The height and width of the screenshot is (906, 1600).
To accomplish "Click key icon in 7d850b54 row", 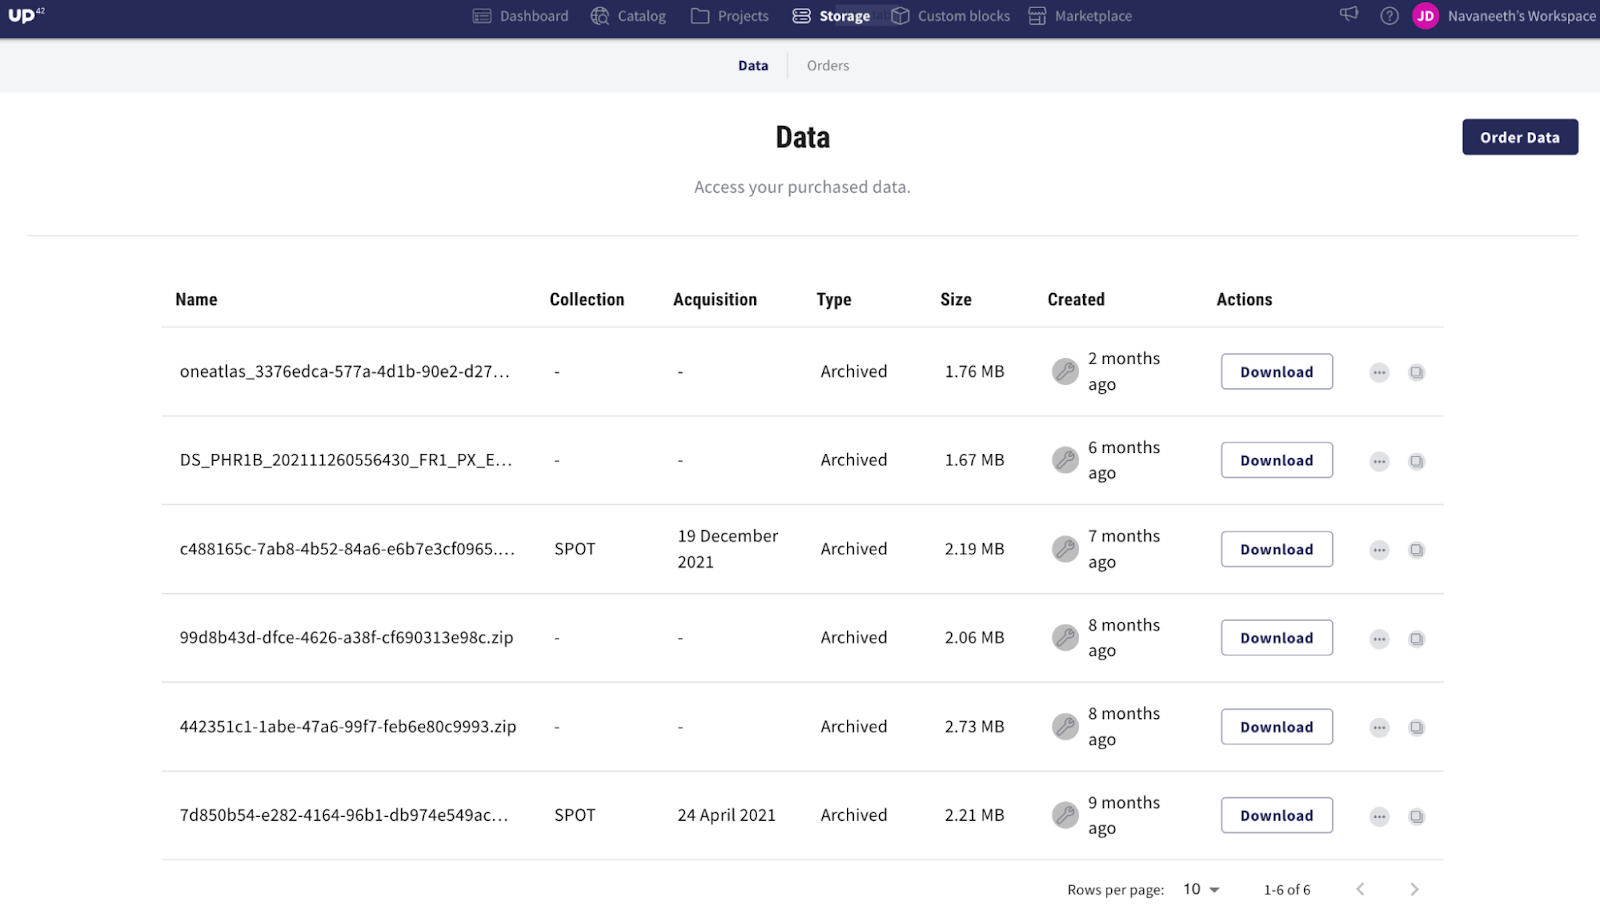I will click(x=1065, y=815).
